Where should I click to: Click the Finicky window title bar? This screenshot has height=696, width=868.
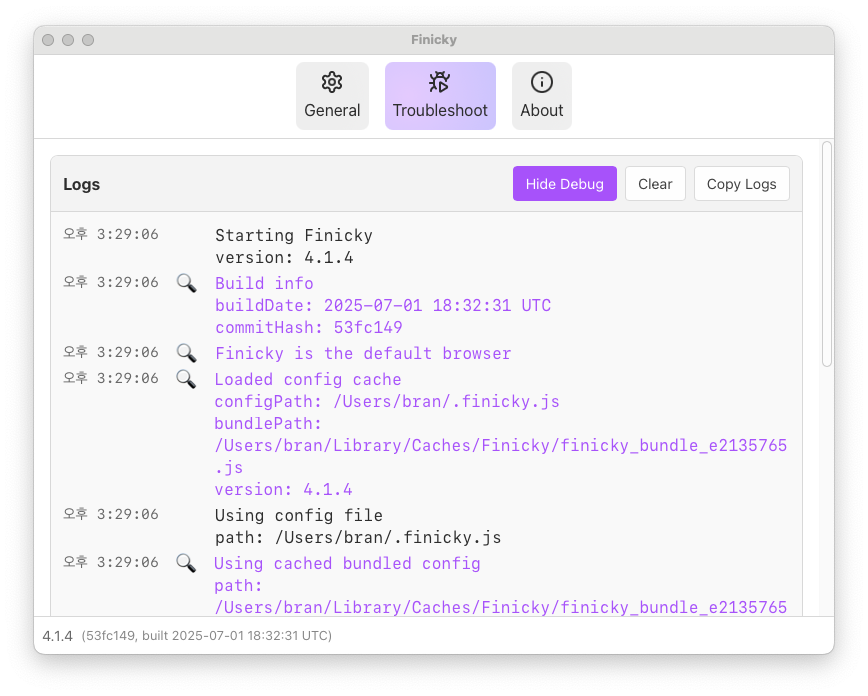[x=434, y=40]
